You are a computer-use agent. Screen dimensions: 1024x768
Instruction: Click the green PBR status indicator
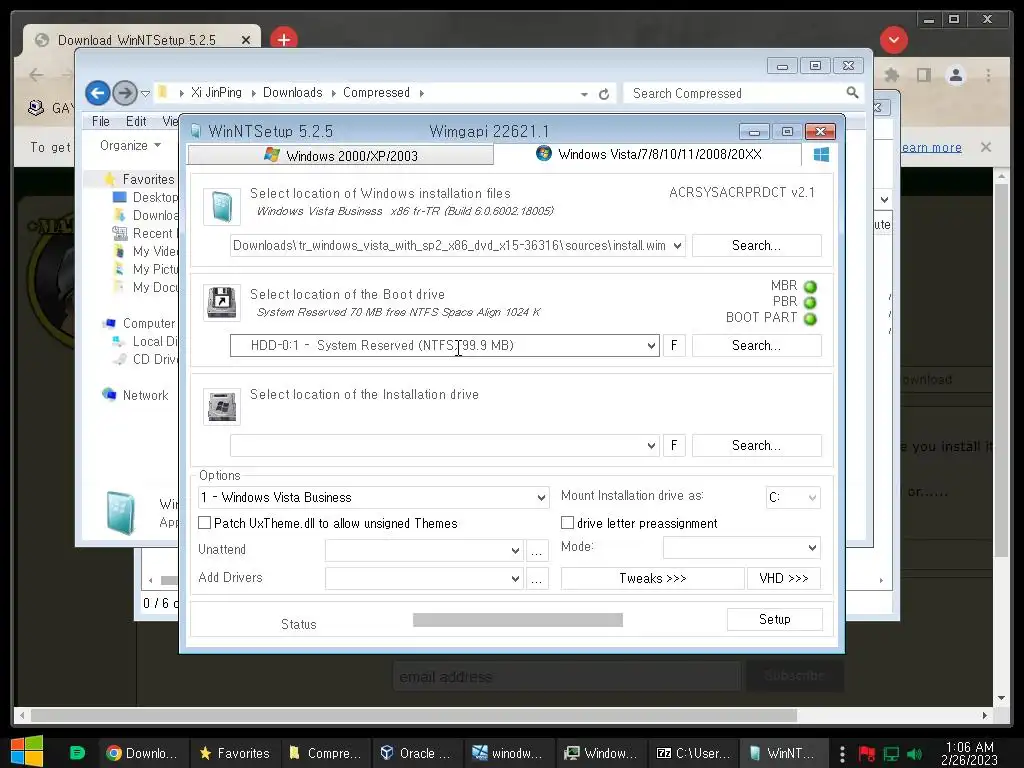click(810, 302)
